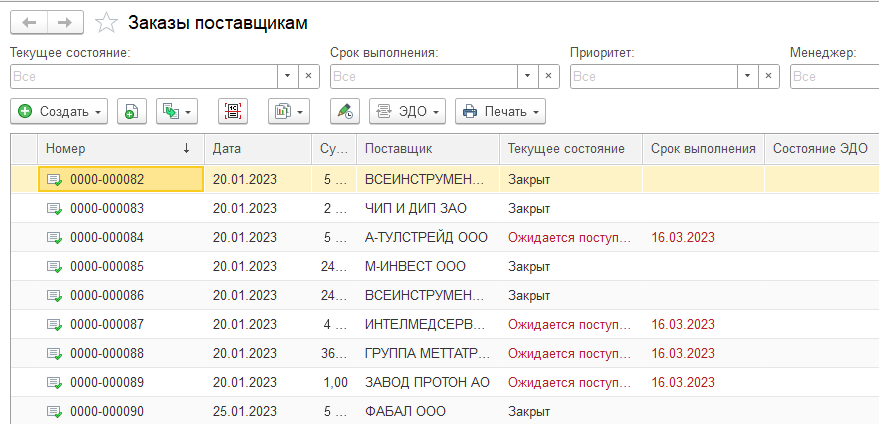879x424 pixels.
Task: Select order number 0000-000085
Action: [x=107, y=266]
